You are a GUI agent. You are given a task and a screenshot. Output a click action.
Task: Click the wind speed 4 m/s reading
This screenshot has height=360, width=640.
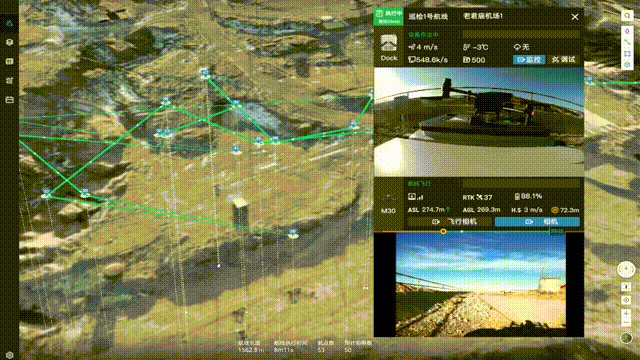tap(423, 47)
